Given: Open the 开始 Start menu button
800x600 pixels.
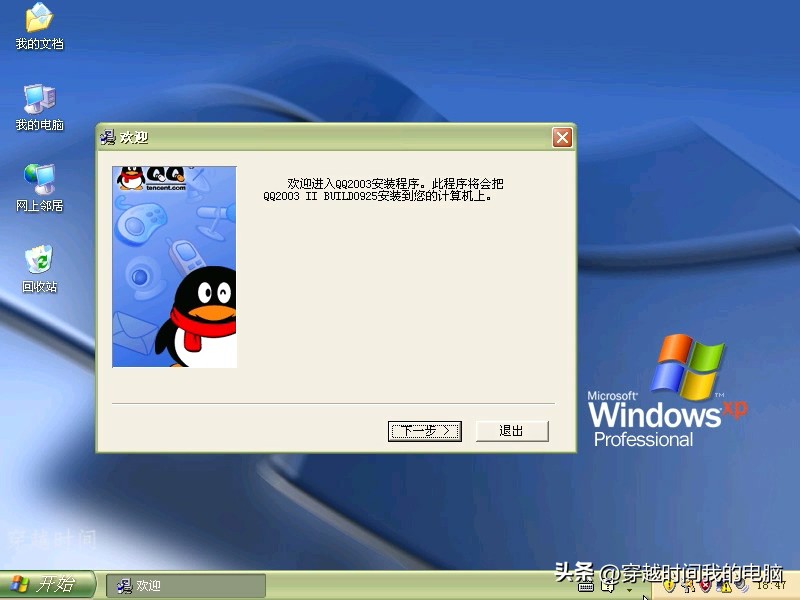Looking at the screenshot, I should click(x=47, y=584).
